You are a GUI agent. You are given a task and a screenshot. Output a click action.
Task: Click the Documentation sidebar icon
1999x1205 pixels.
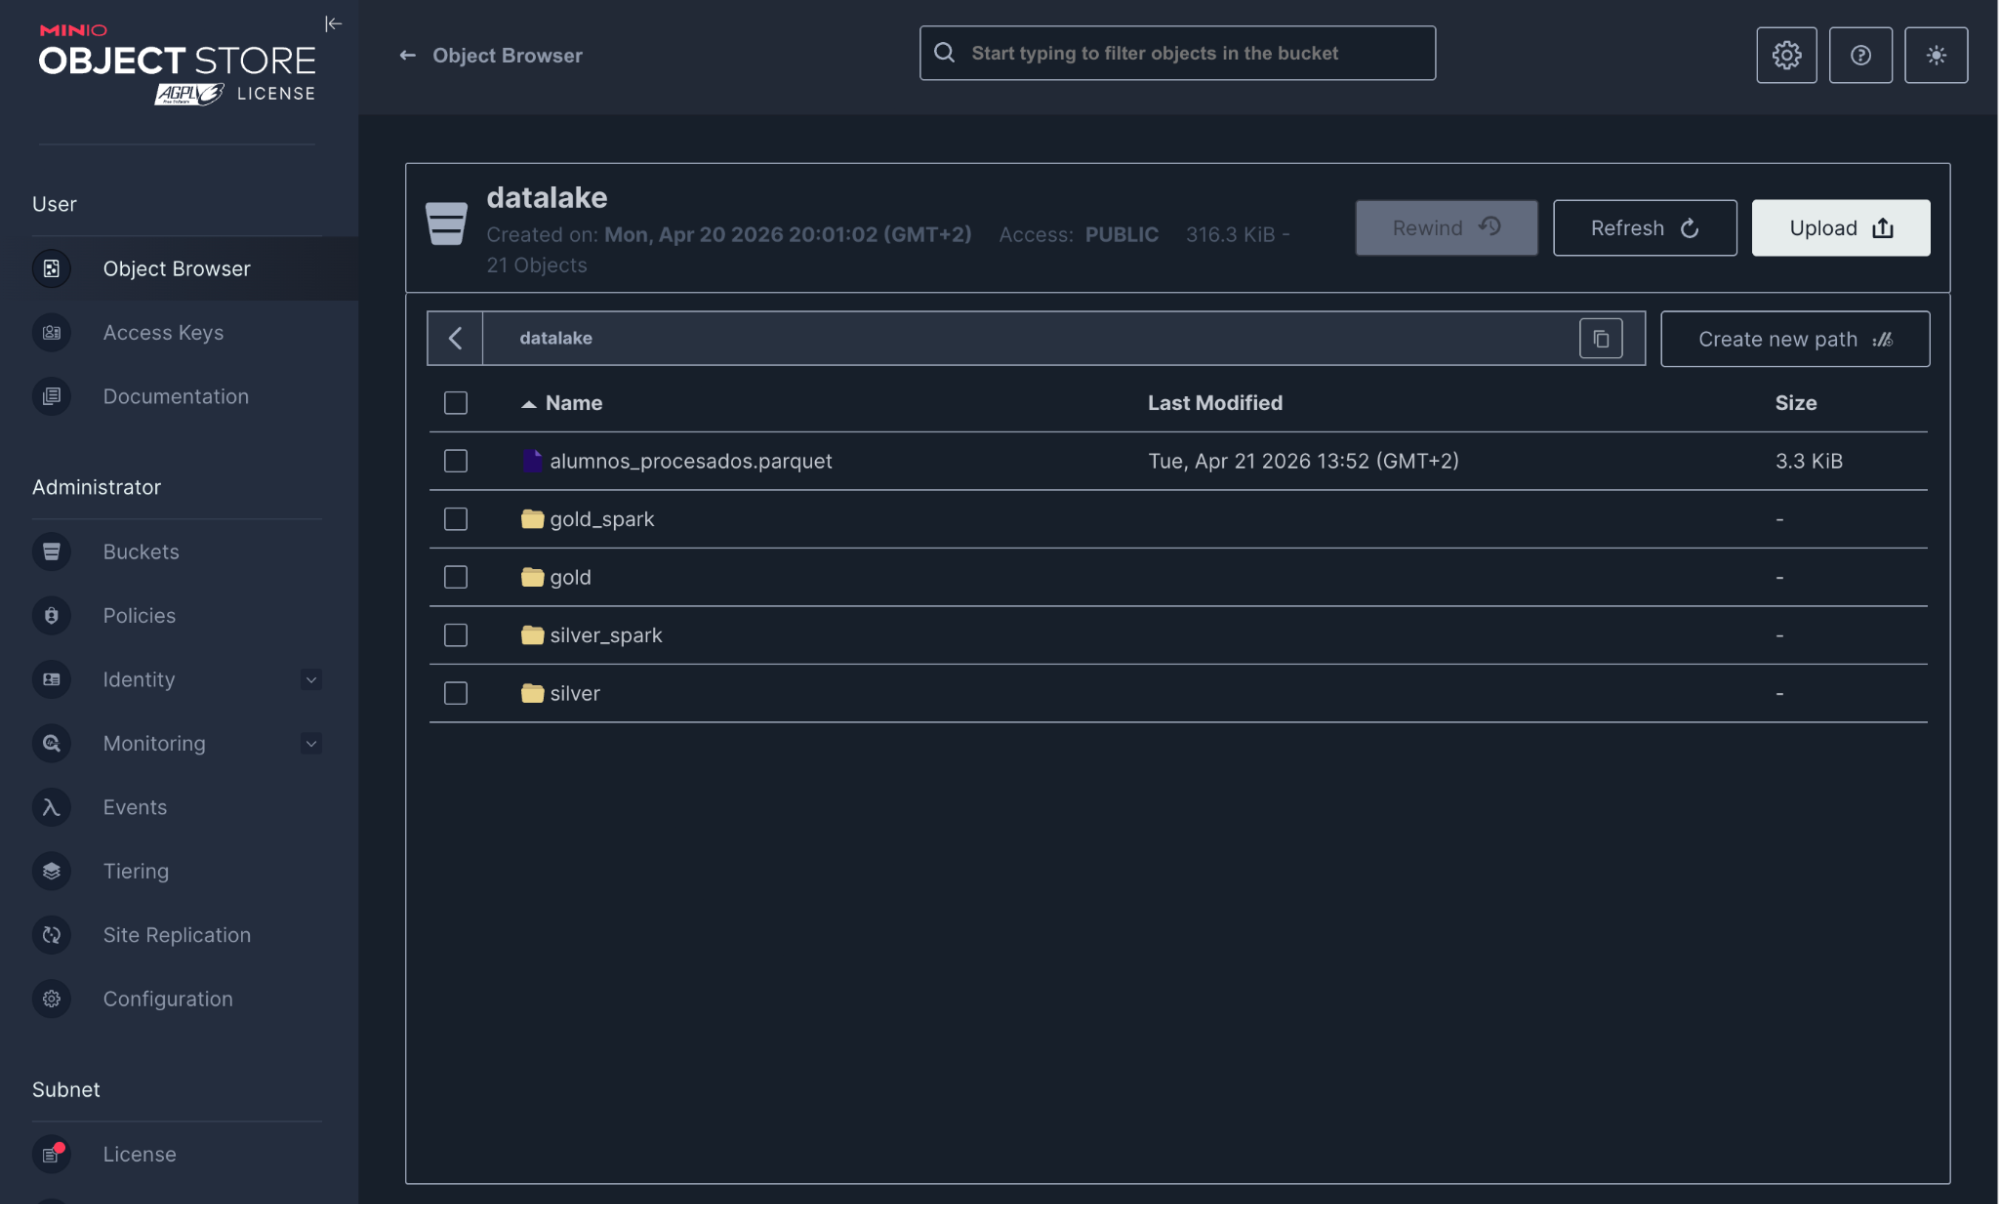[51, 397]
